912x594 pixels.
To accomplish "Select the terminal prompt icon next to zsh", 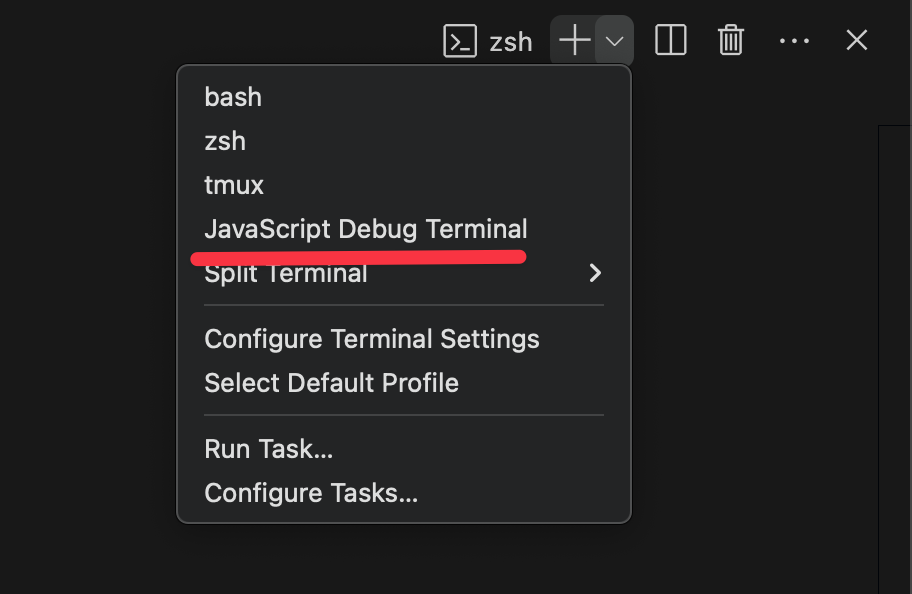I will (x=461, y=41).
